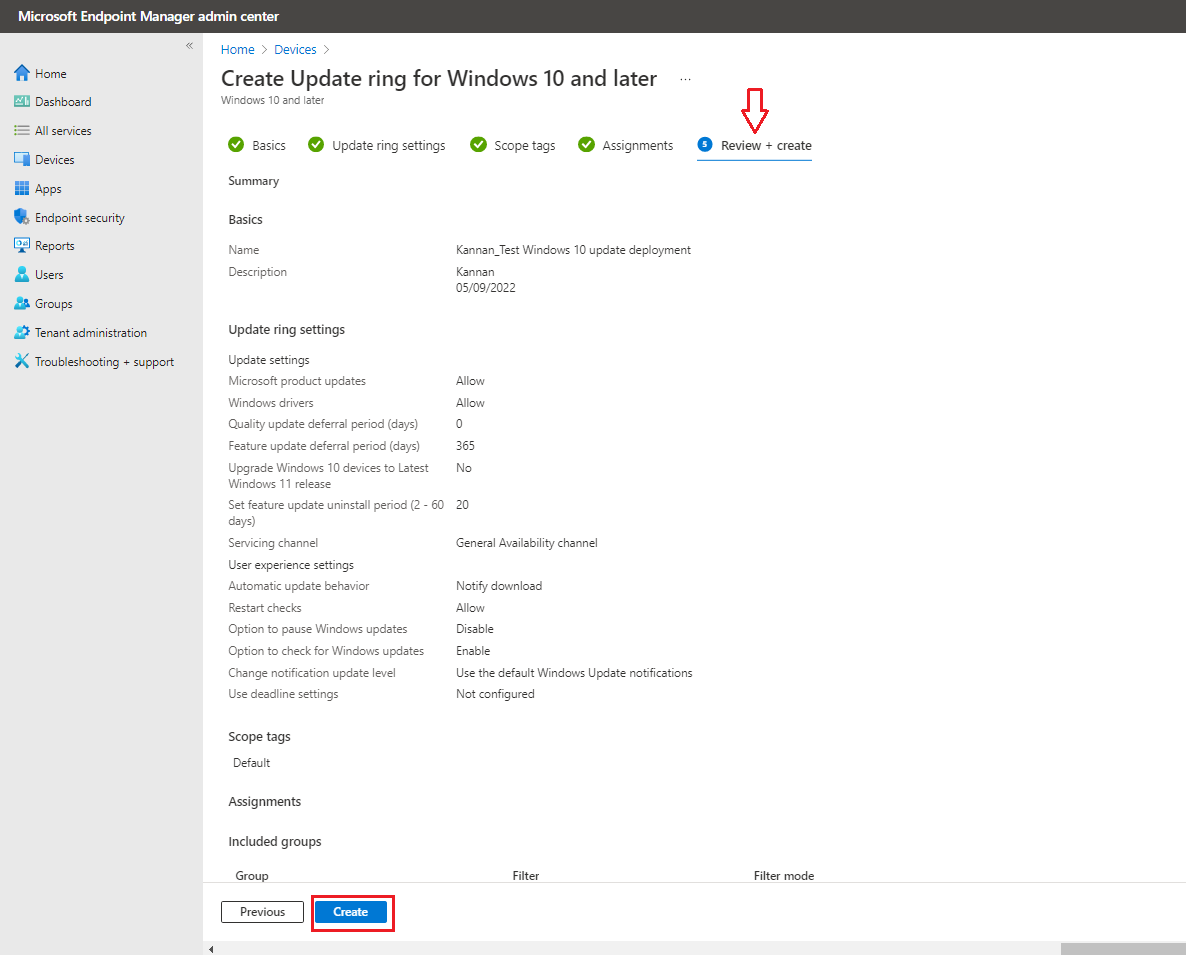The height and width of the screenshot is (955, 1186).
Task: Open Reports in the sidebar
Action: 54,246
